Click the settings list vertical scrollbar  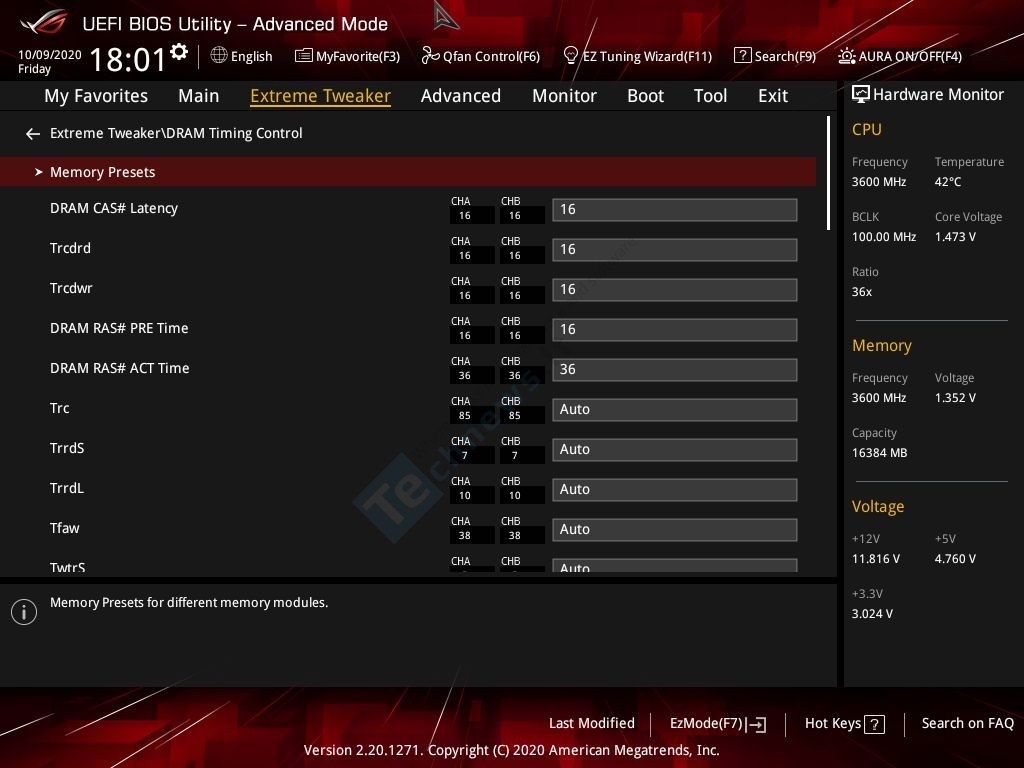pyautogui.click(x=828, y=173)
